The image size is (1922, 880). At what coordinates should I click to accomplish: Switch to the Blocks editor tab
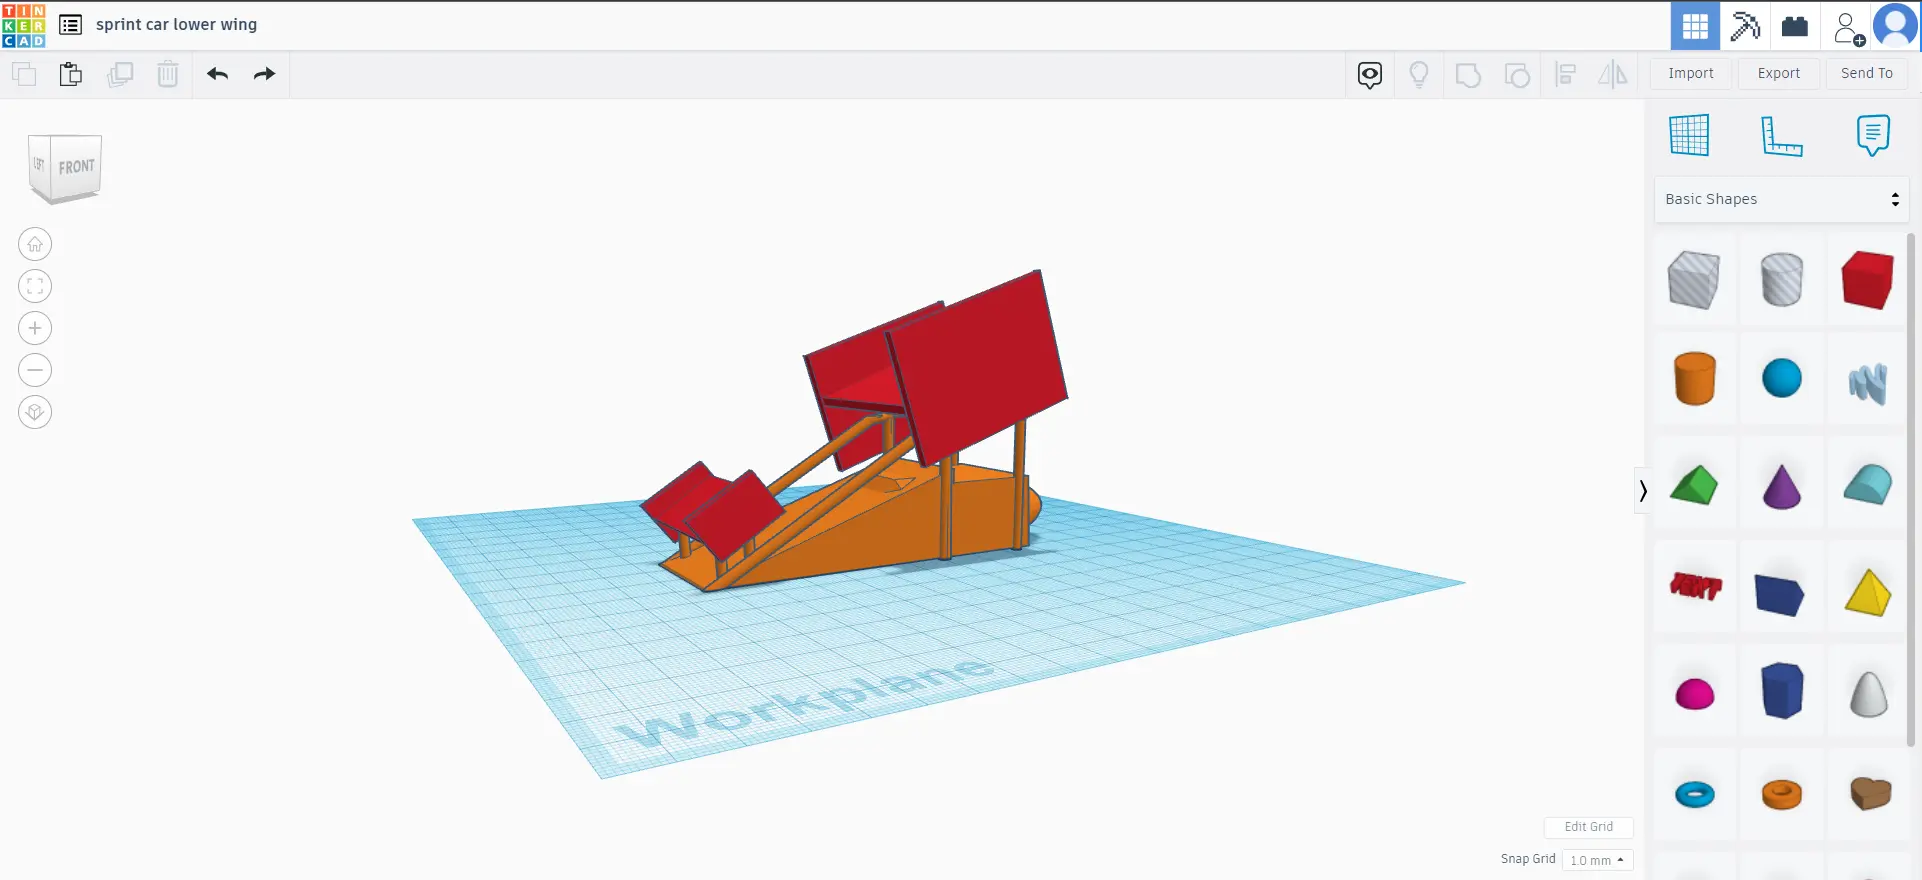click(1745, 26)
